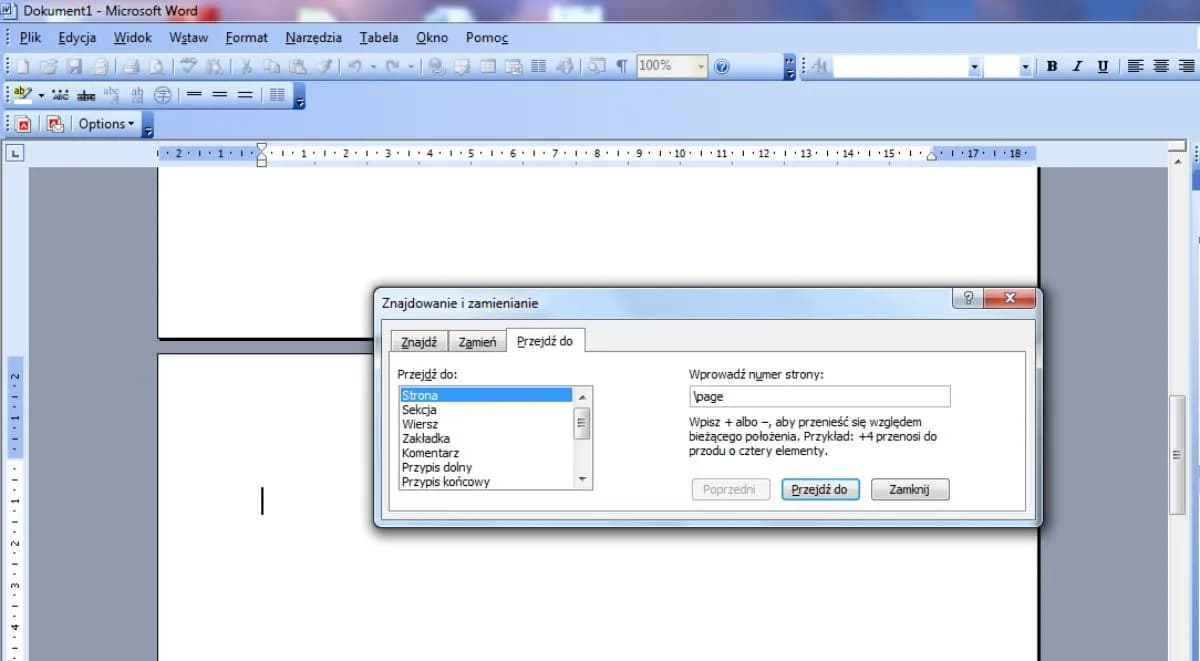This screenshot has width=1200, height=661.
Task: Expand the font name dropdown
Action: 974,66
